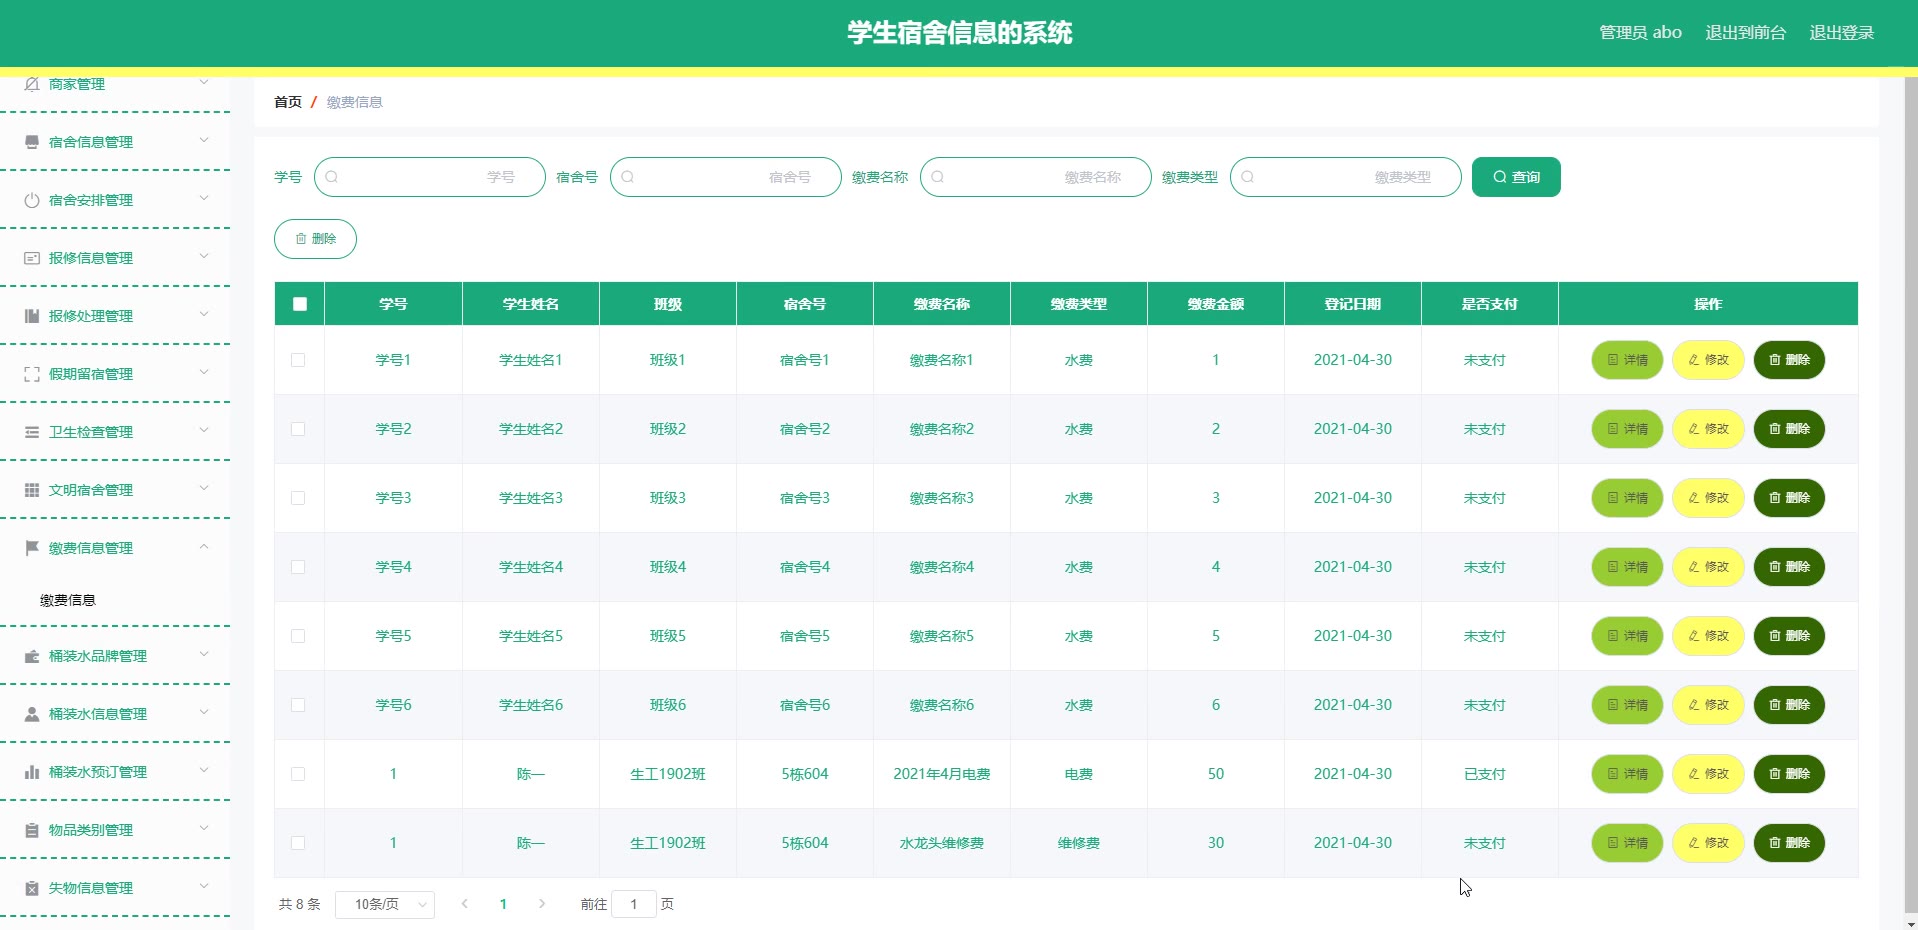Check the row checkbox for 学号1
Image resolution: width=1918 pixels, height=930 pixels.
click(298, 360)
